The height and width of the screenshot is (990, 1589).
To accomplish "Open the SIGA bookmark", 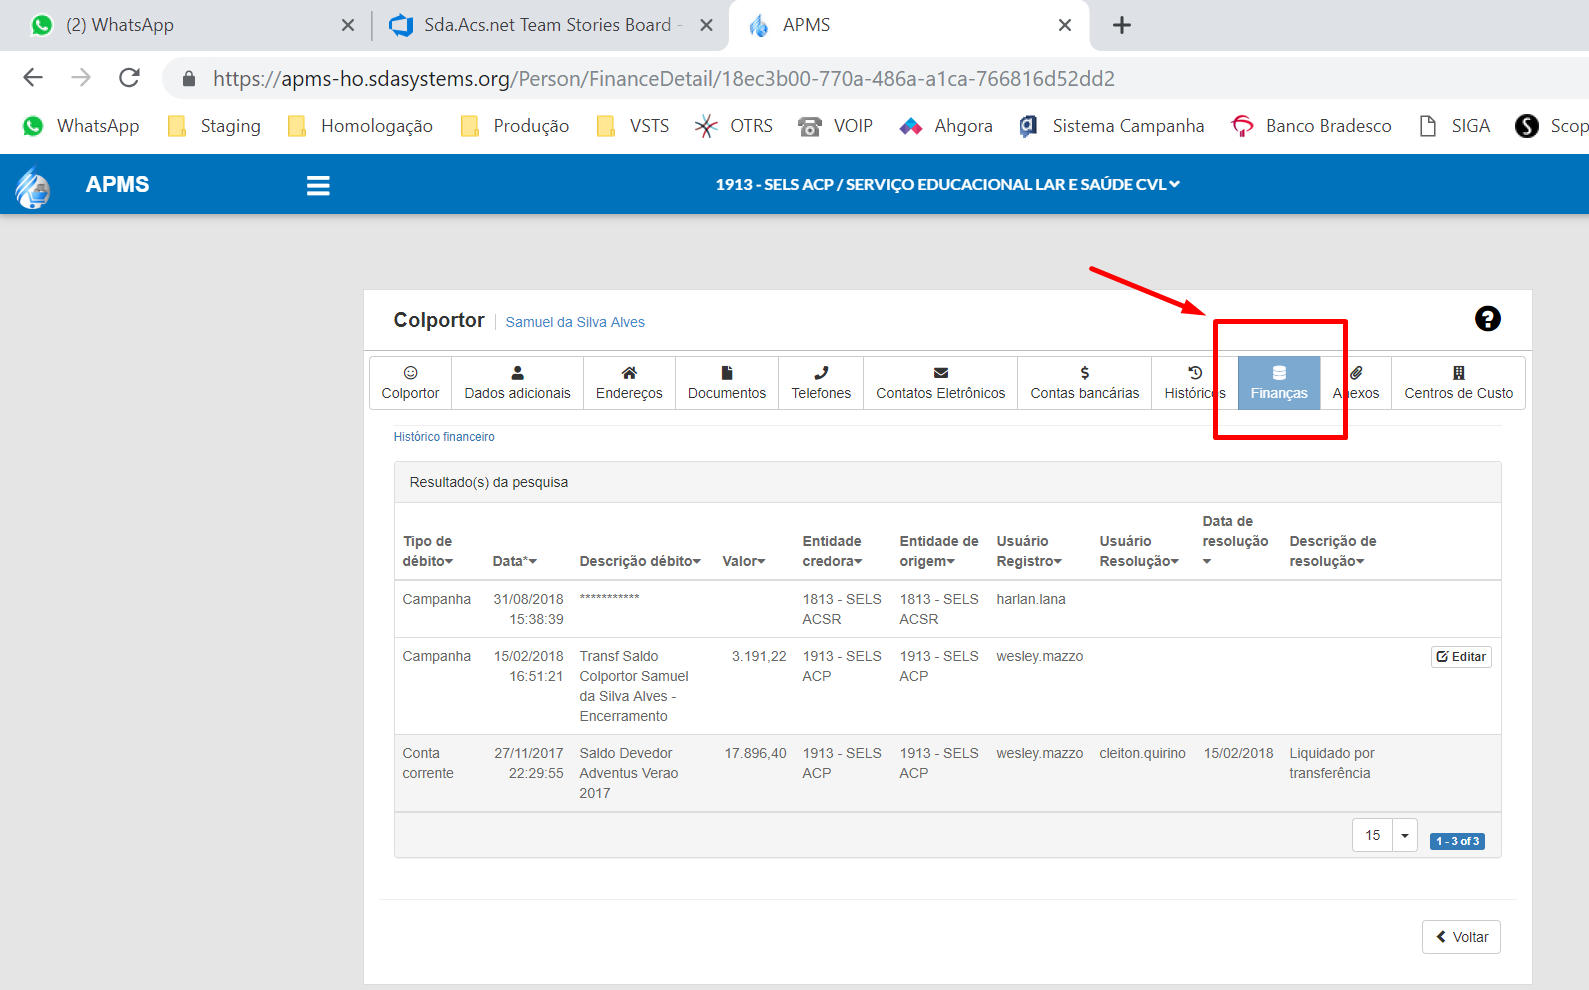I will click(1455, 126).
